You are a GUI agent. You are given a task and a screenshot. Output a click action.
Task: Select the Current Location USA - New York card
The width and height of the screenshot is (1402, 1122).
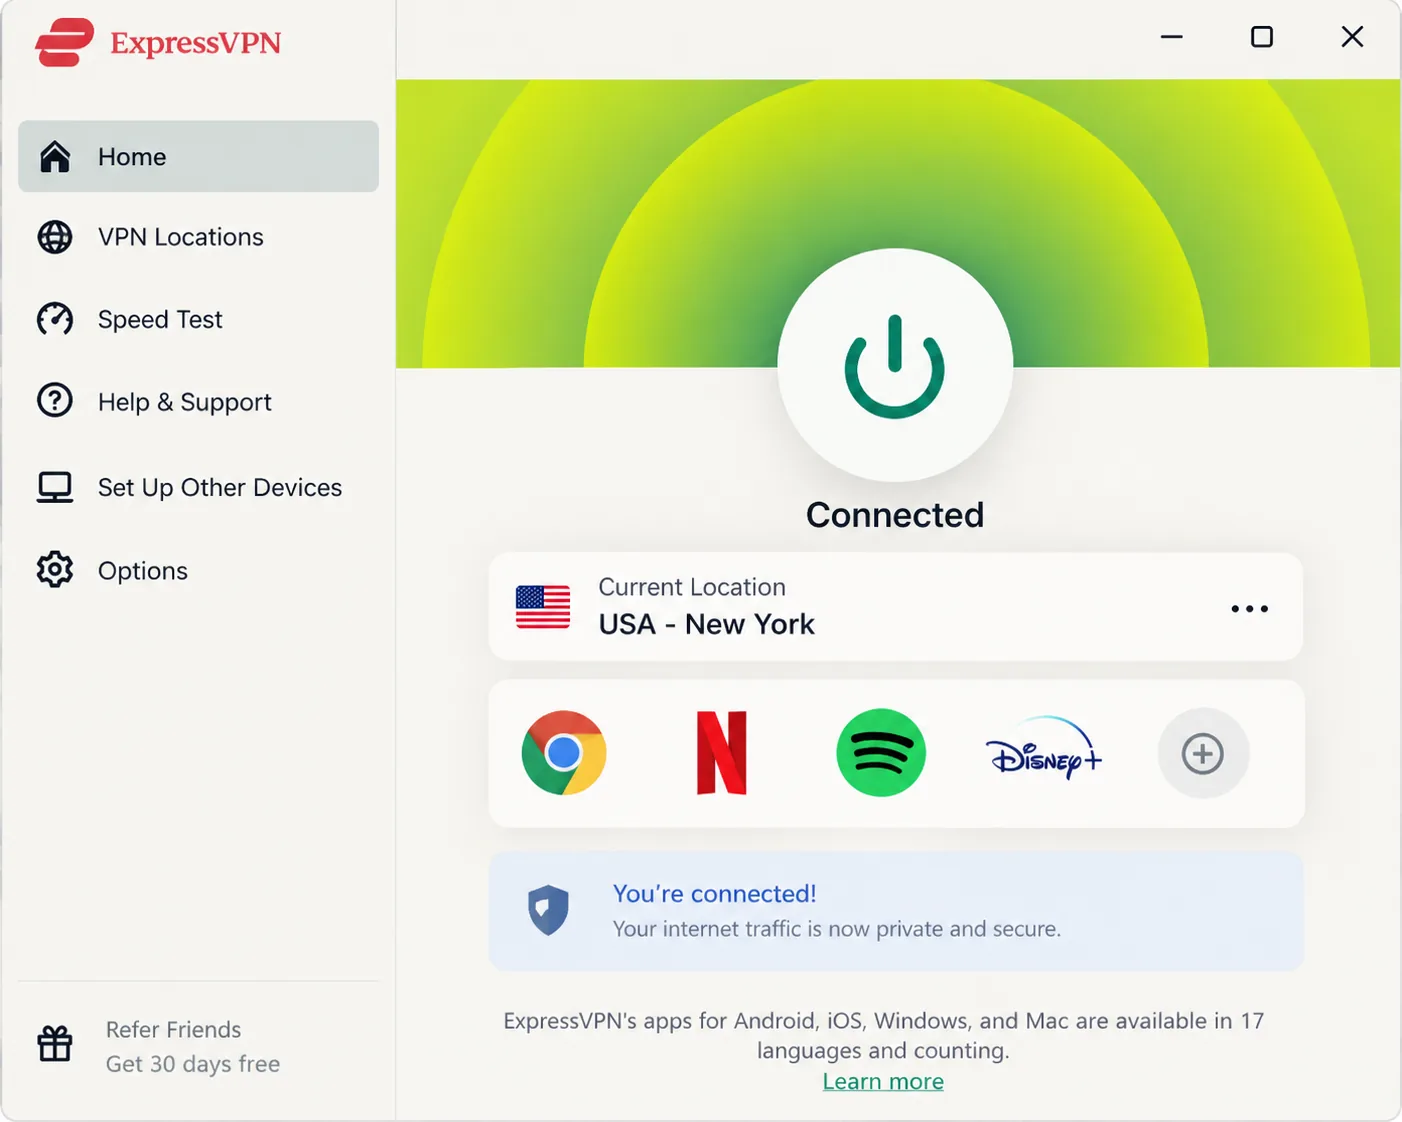point(895,606)
